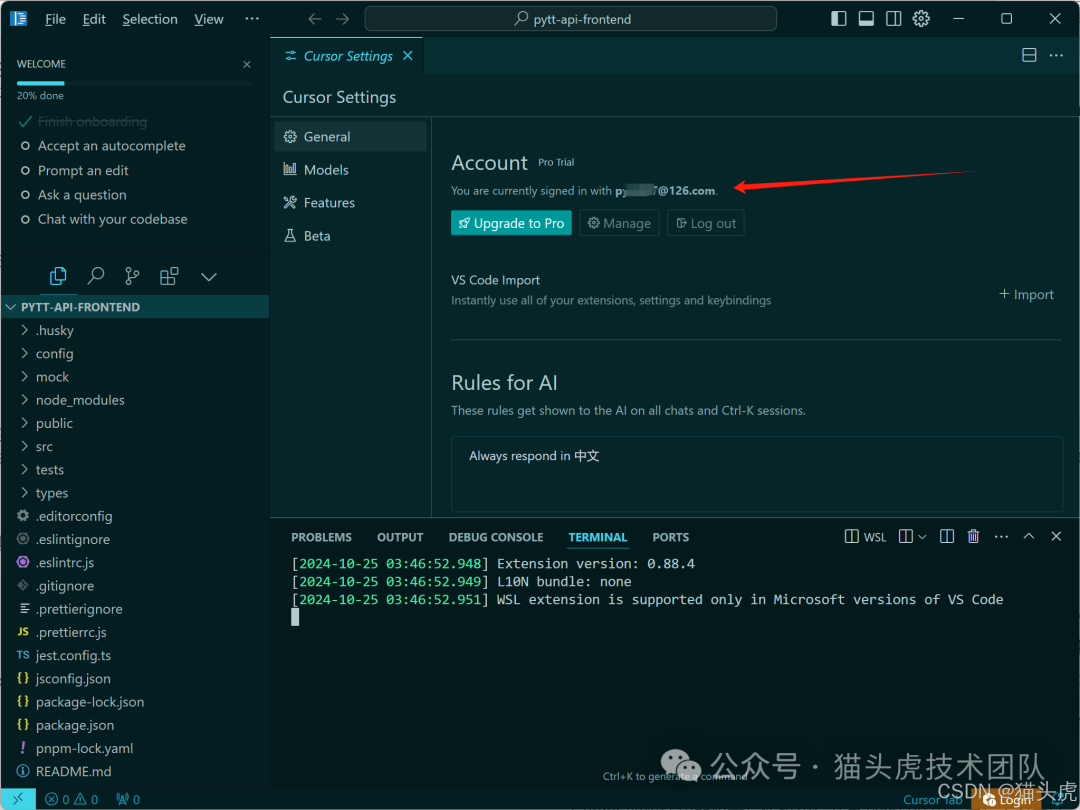Viewport: 1080px width, 810px height.
Task: Open editor more actions ellipsis
Action: click(x=1056, y=55)
